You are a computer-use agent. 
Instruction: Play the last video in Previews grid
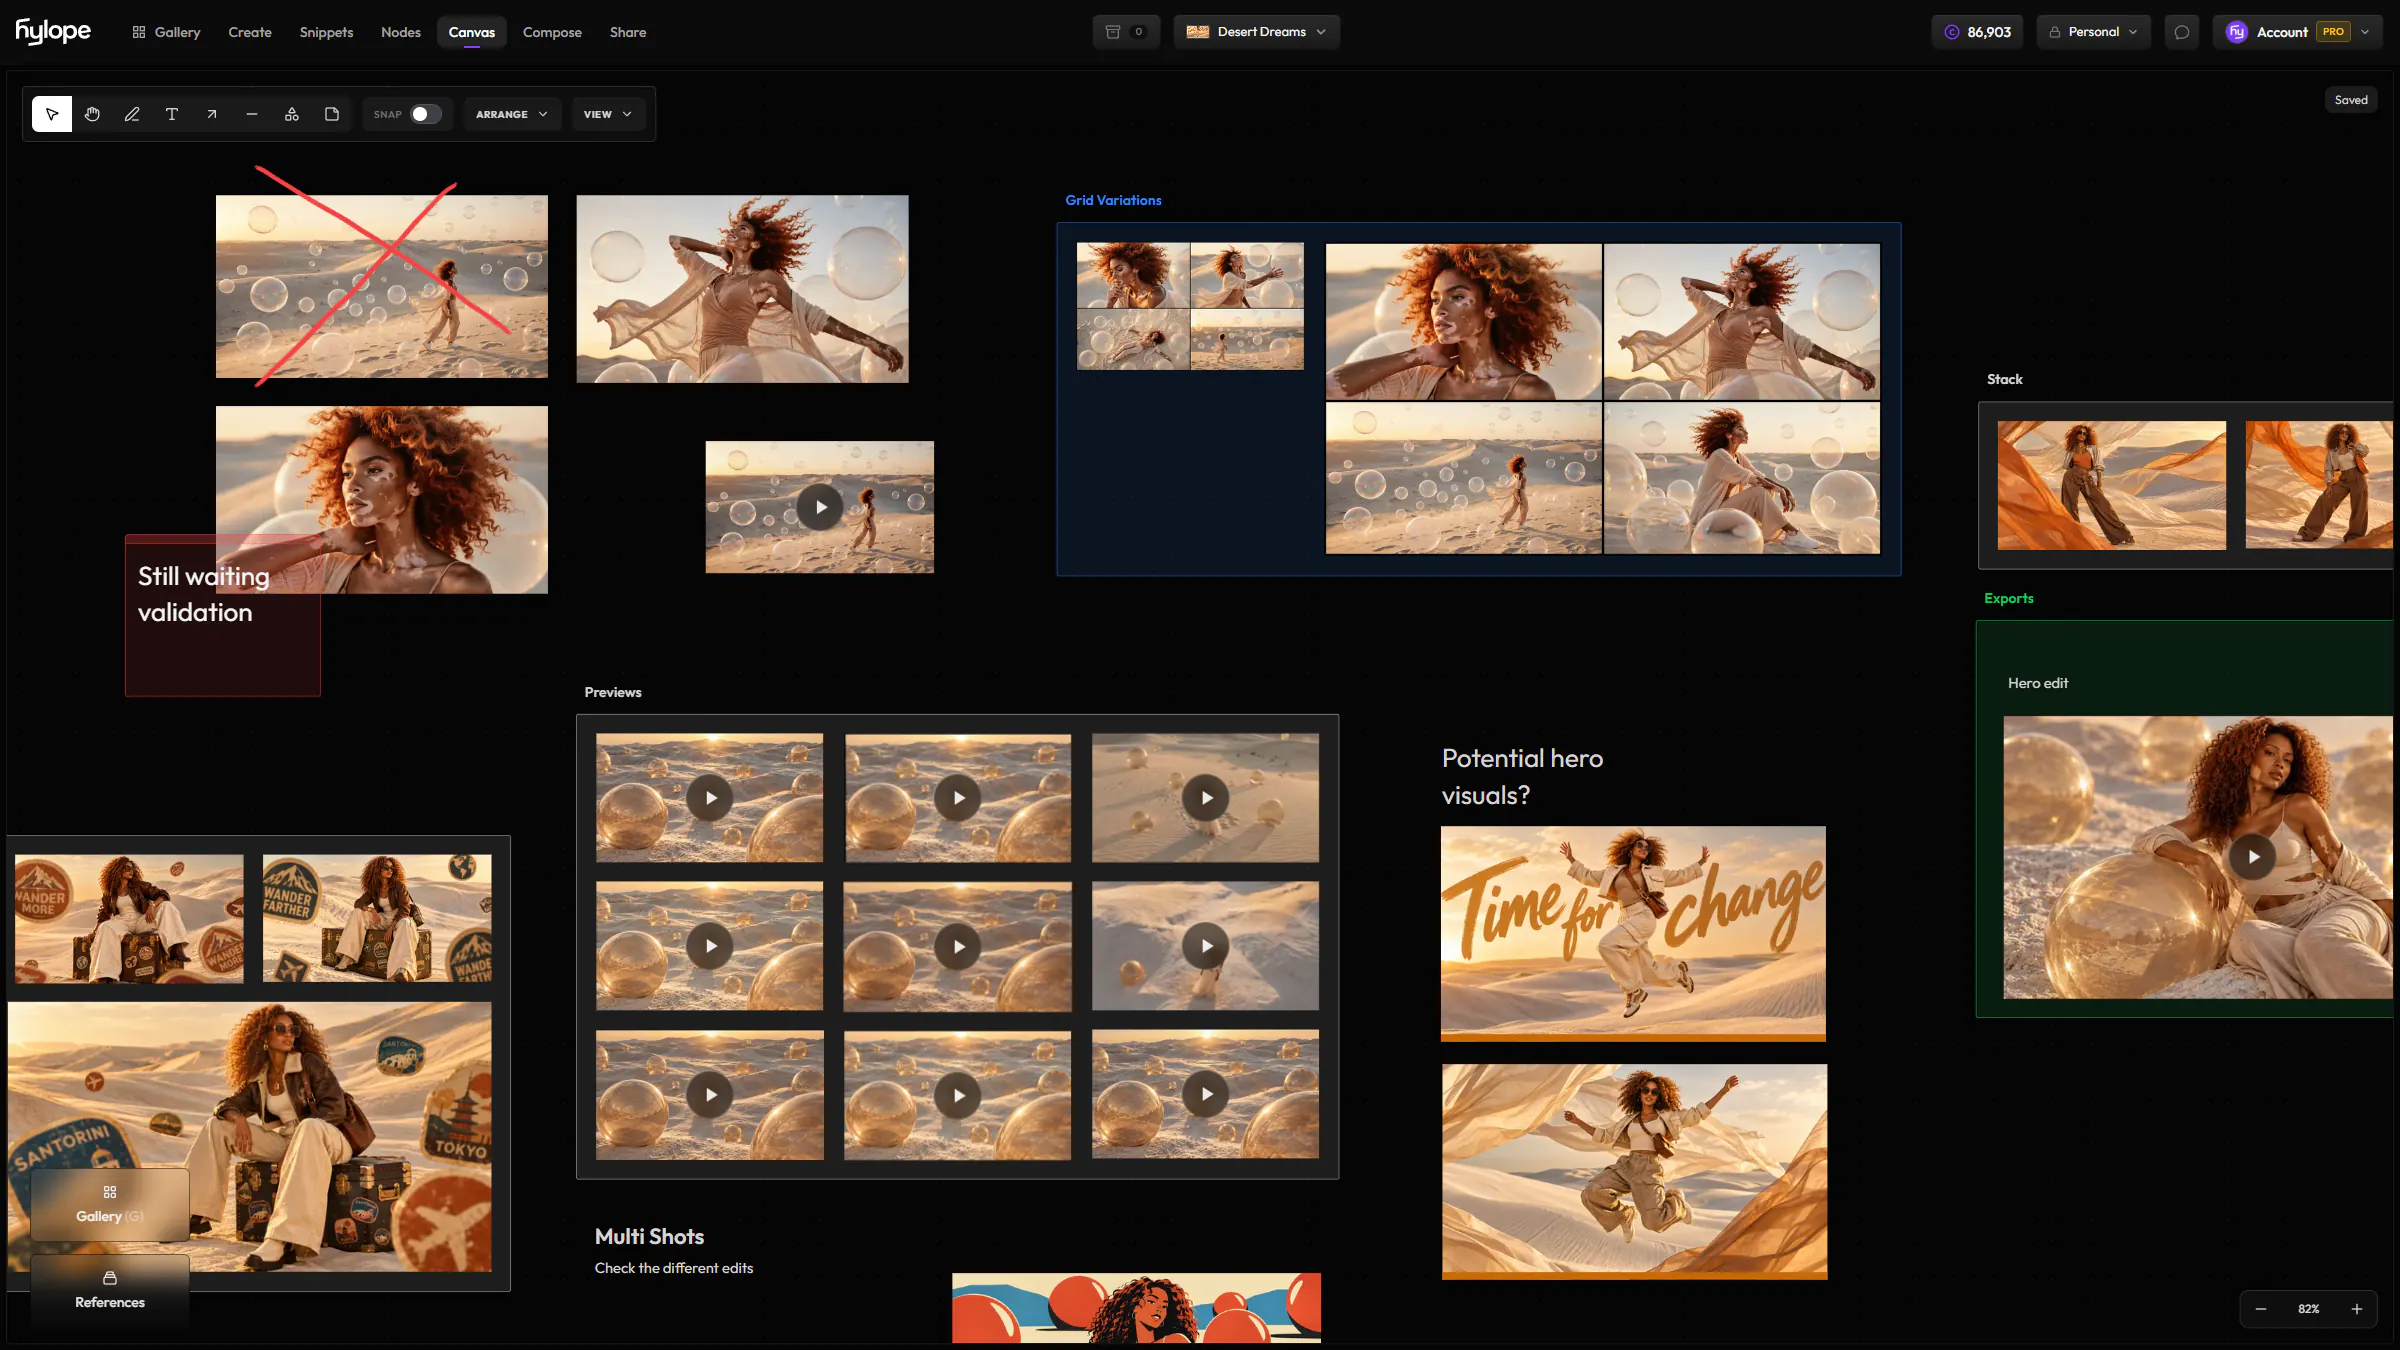click(x=1206, y=1094)
